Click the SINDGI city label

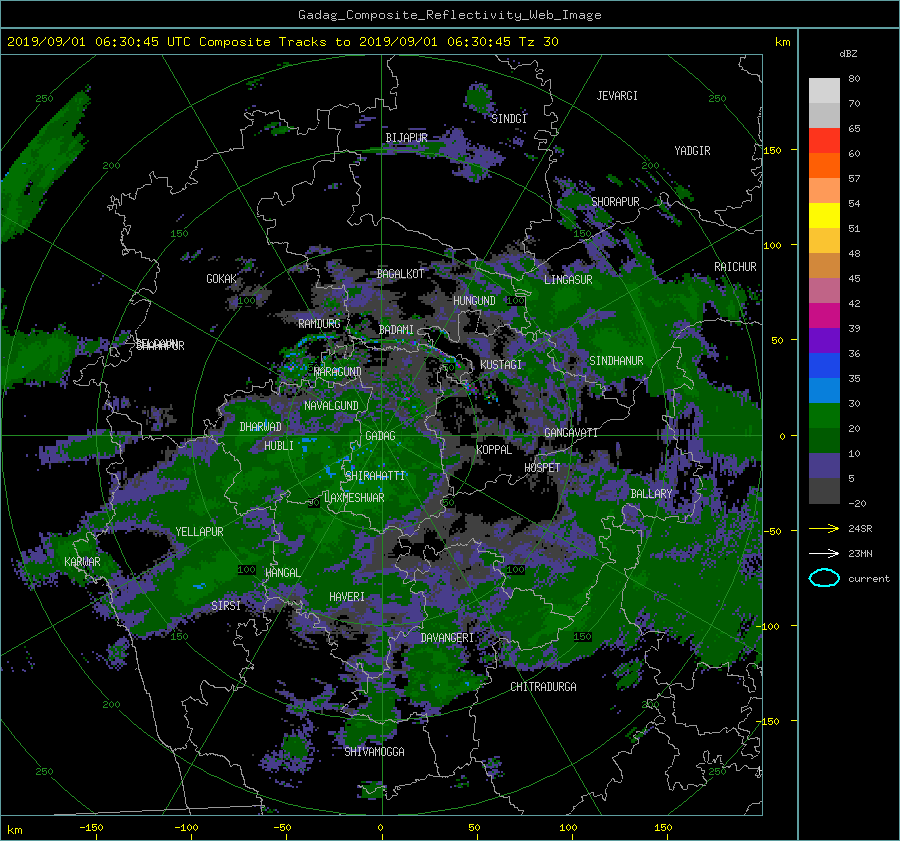pyautogui.click(x=509, y=119)
